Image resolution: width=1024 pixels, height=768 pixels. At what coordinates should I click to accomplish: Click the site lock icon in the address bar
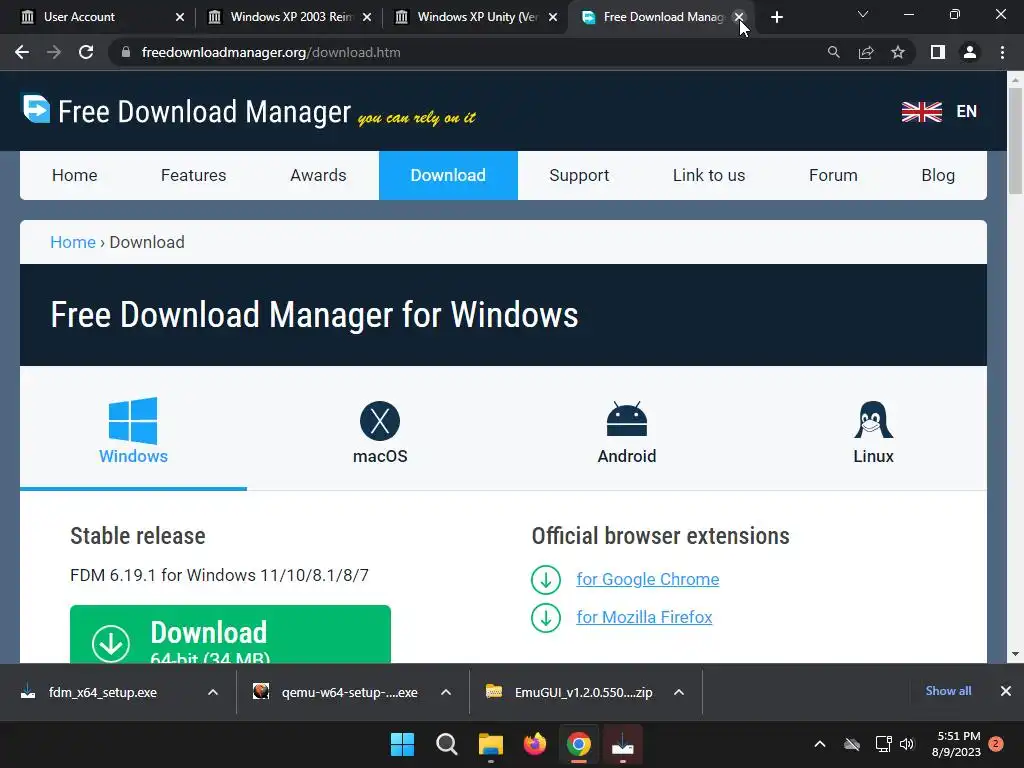point(126,52)
